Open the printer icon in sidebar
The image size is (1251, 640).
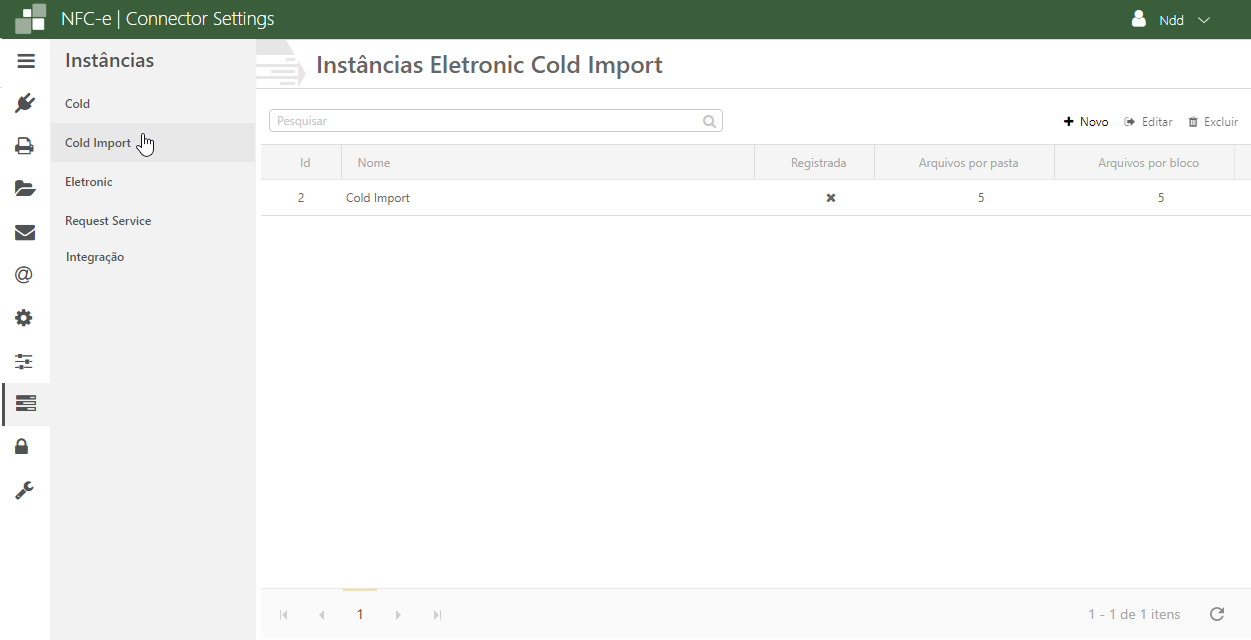point(25,146)
